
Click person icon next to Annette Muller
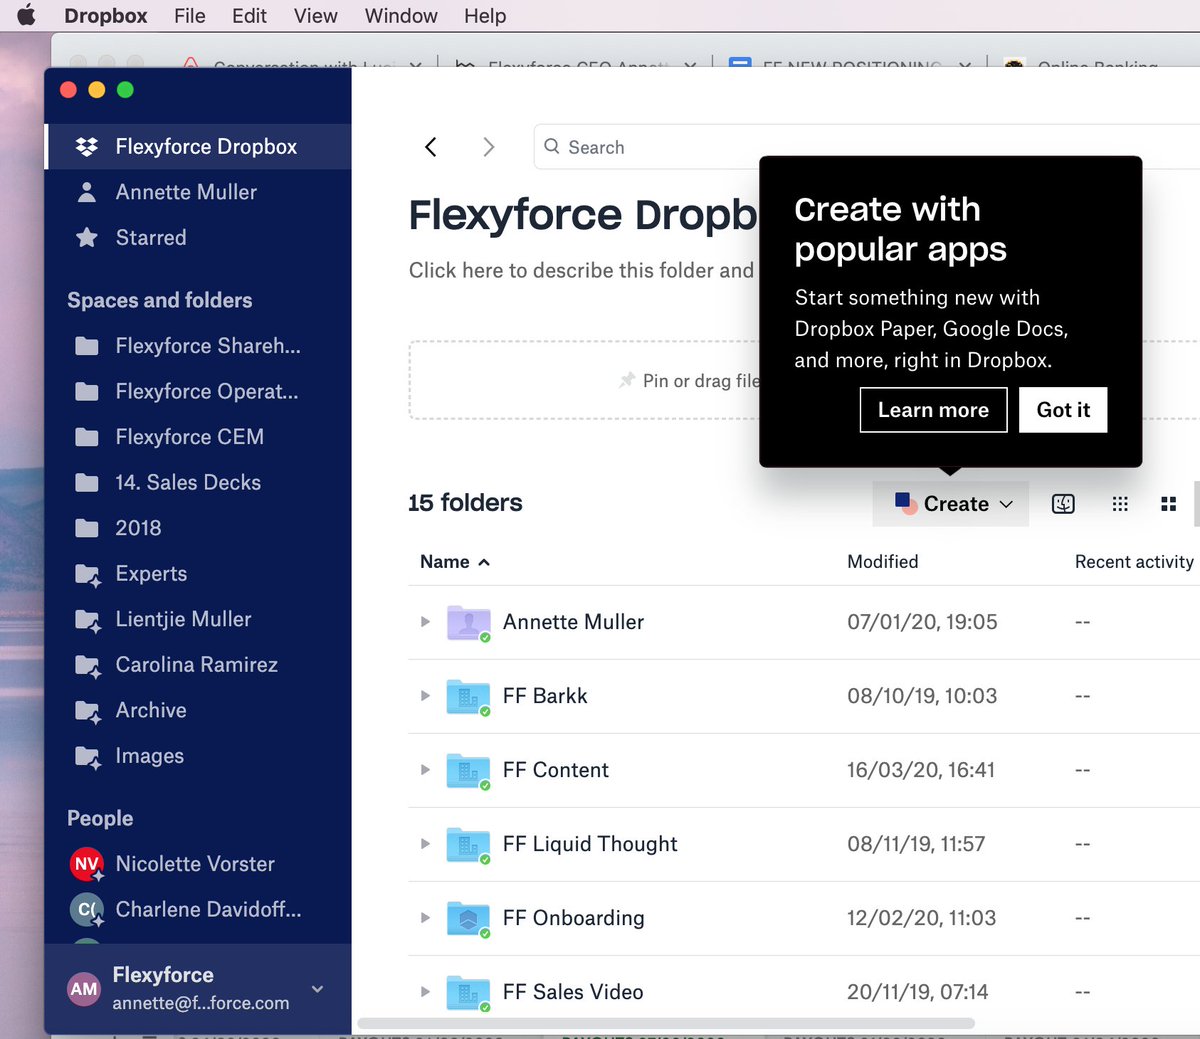(87, 192)
